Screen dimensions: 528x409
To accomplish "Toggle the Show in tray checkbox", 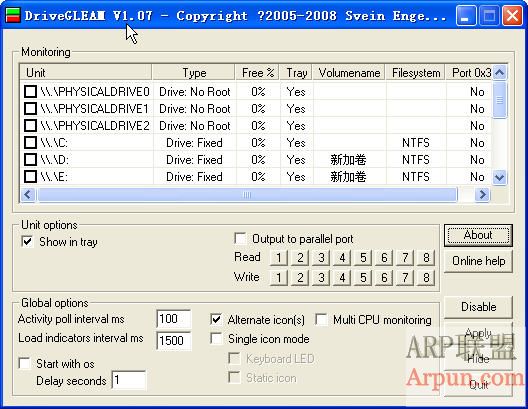I will 28,241.
